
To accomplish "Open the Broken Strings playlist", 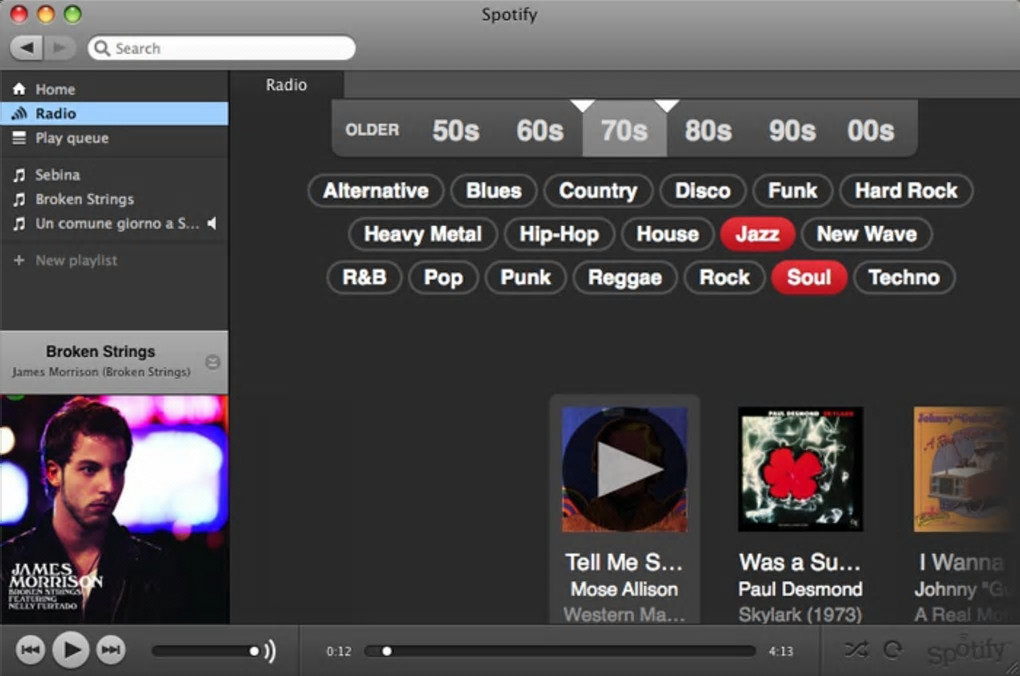I will pyautogui.click(x=114, y=199).
